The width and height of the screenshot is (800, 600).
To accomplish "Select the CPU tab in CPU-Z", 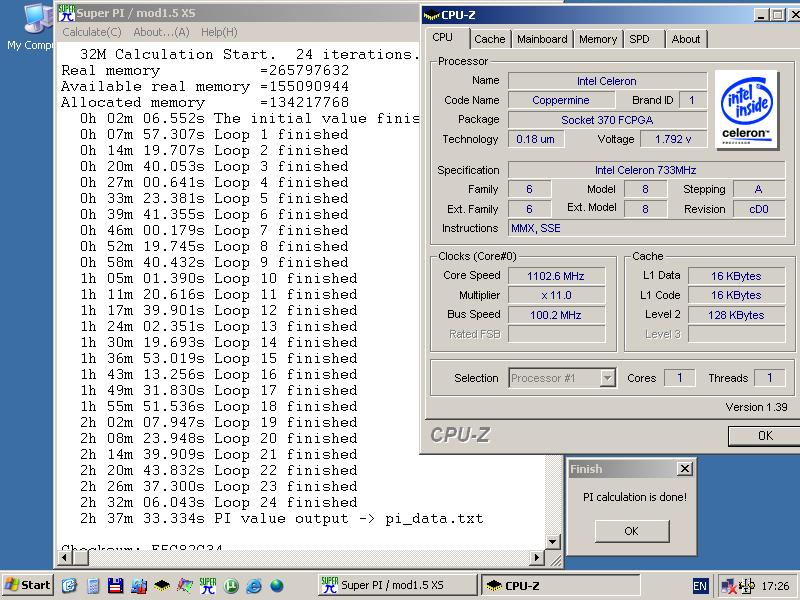I will click(x=442, y=38).
